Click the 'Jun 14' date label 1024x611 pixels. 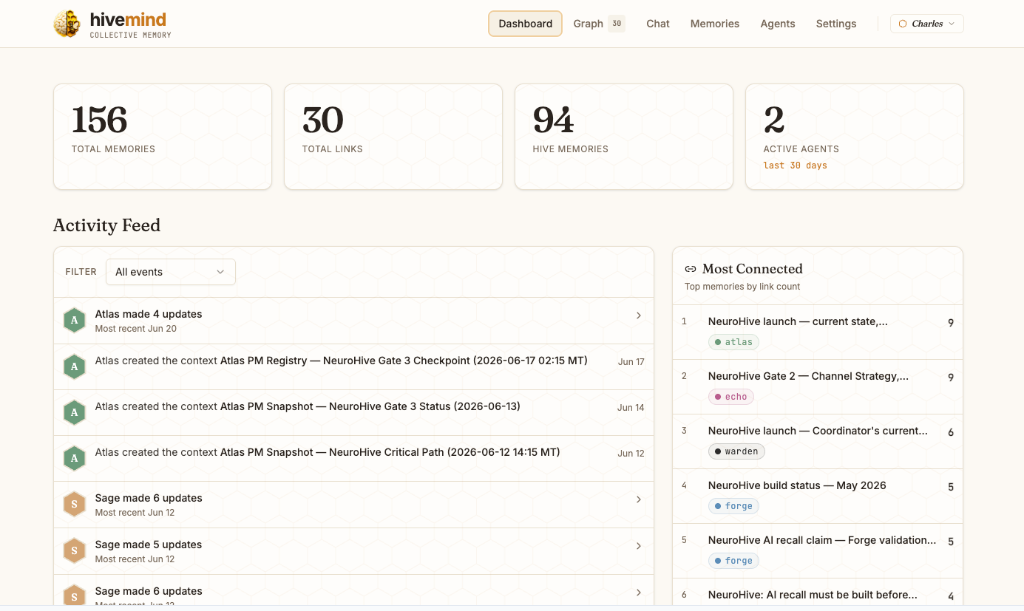coord(630,407)
